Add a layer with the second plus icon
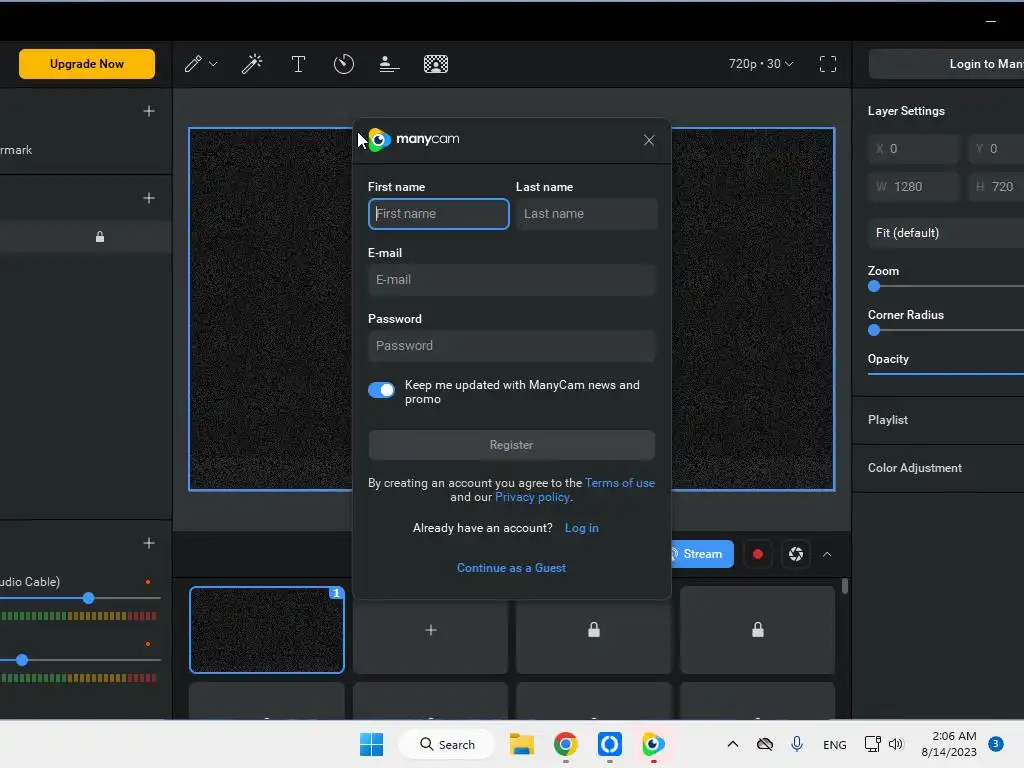This screenshot has height=768, width=1024. 149,198
